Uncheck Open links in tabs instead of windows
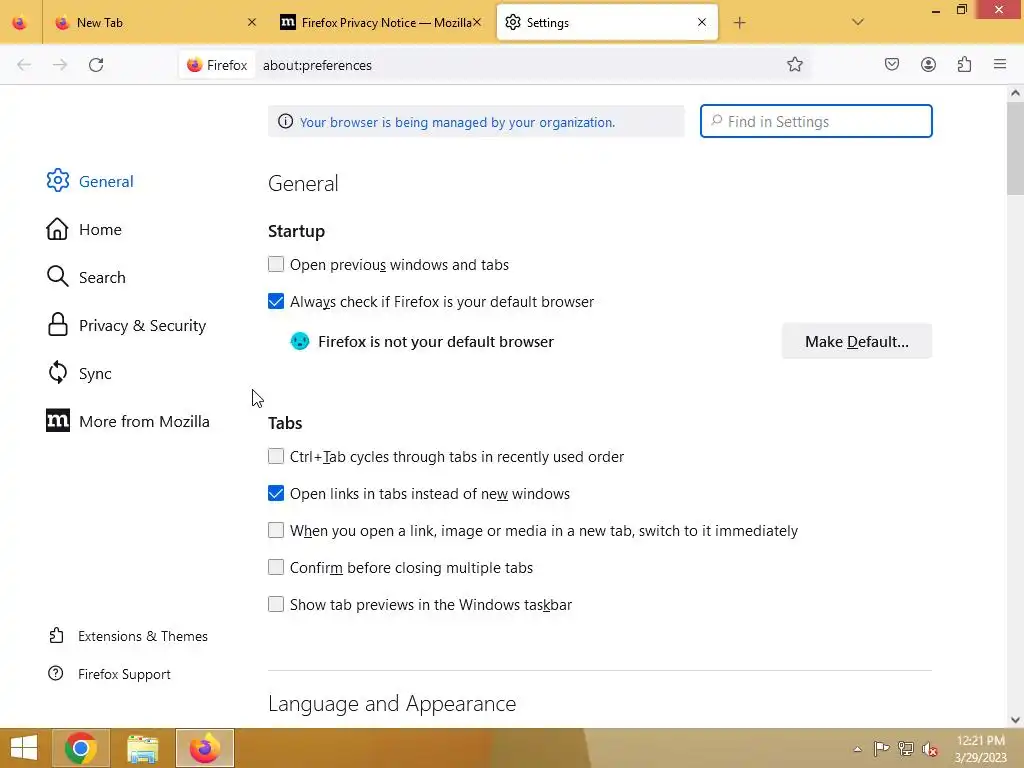Viewport: 1024px width, 768px height. click(276, 494)
